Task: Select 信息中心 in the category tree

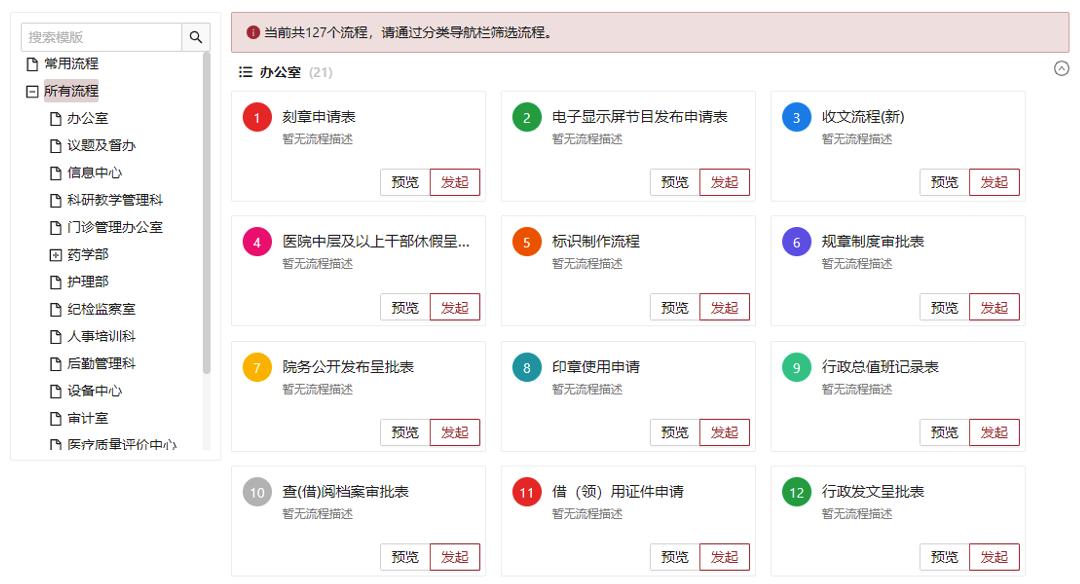Action: [94, 173]
